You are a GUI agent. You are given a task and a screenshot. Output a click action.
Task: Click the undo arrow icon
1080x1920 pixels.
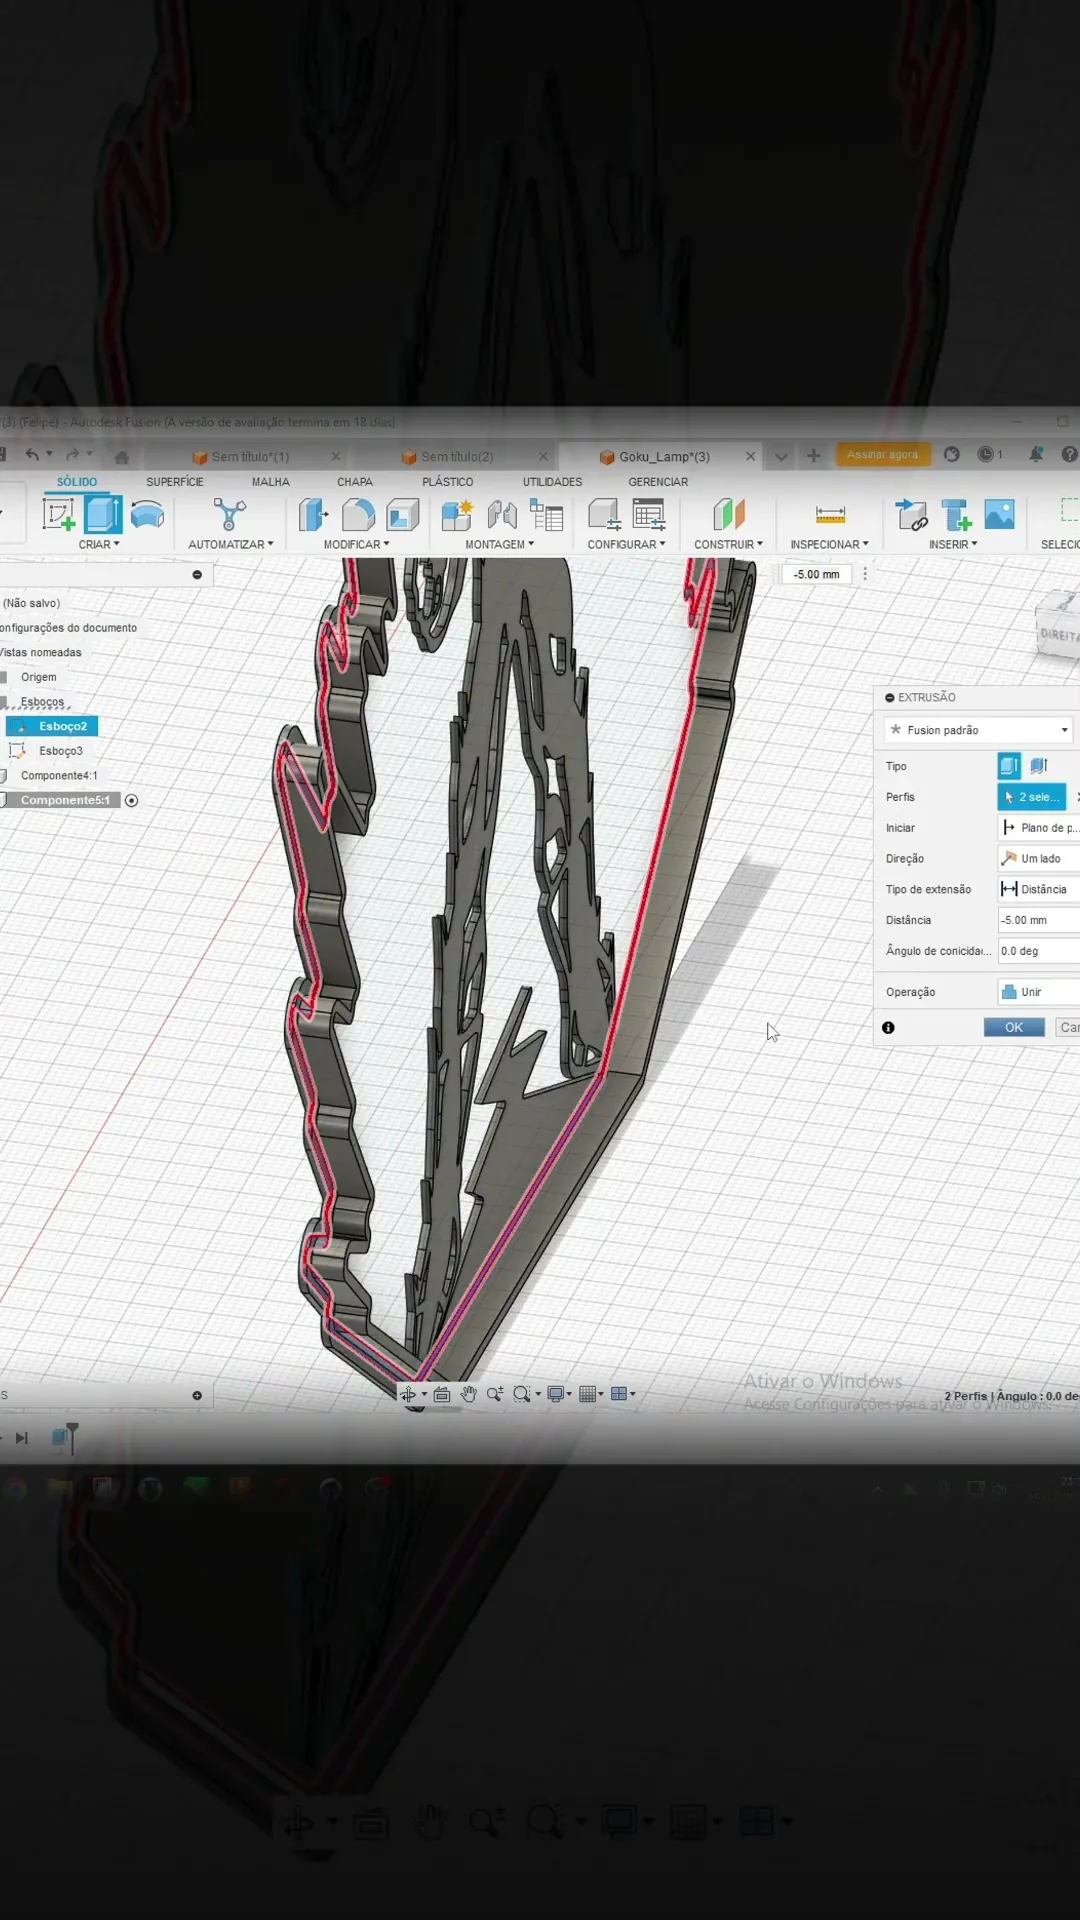tap(32, 455)
